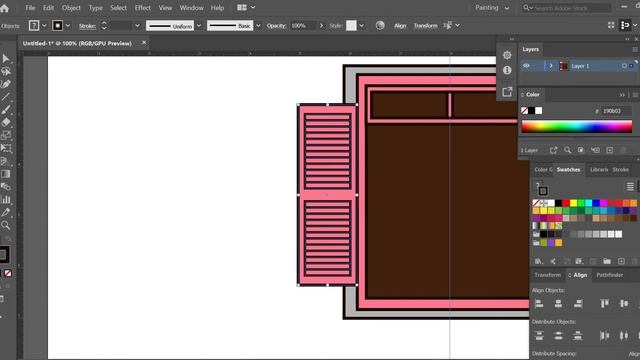Click horizontal align center icon
The width and height of the screenshot is (640, 360).
click(x=558, y=304)
